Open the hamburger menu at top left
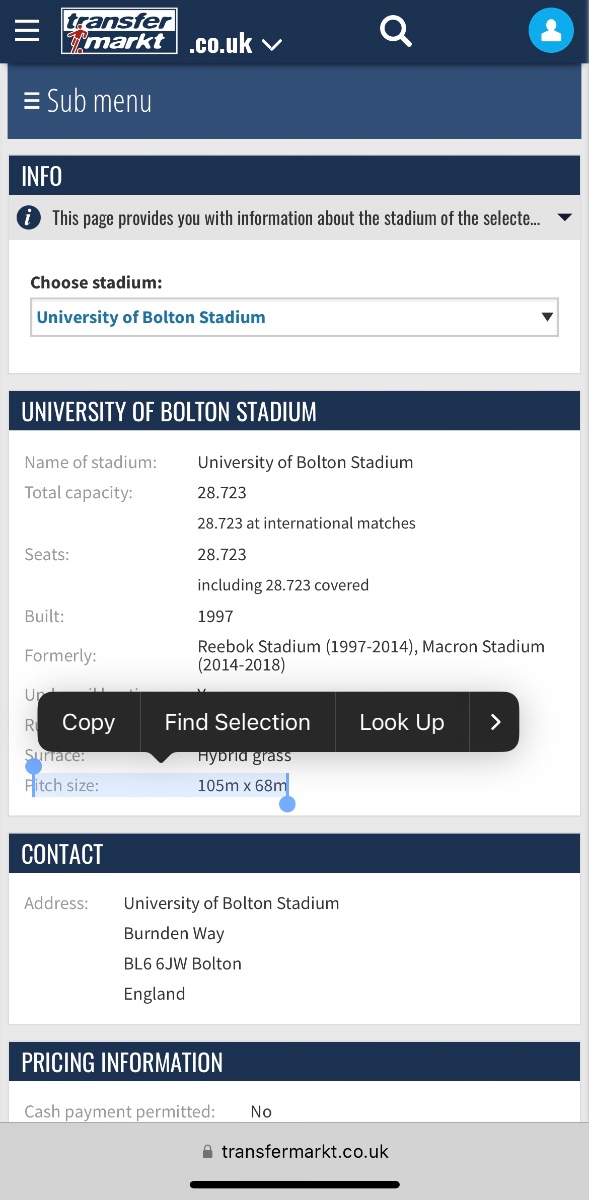The height and width of the screenshot is (1200, 589). (27, 31)
